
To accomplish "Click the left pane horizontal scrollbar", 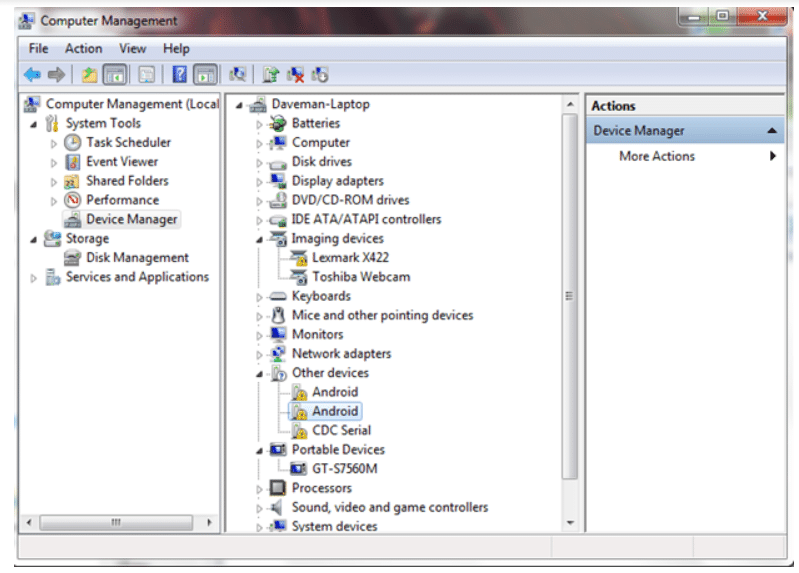I will coord(117,522).
